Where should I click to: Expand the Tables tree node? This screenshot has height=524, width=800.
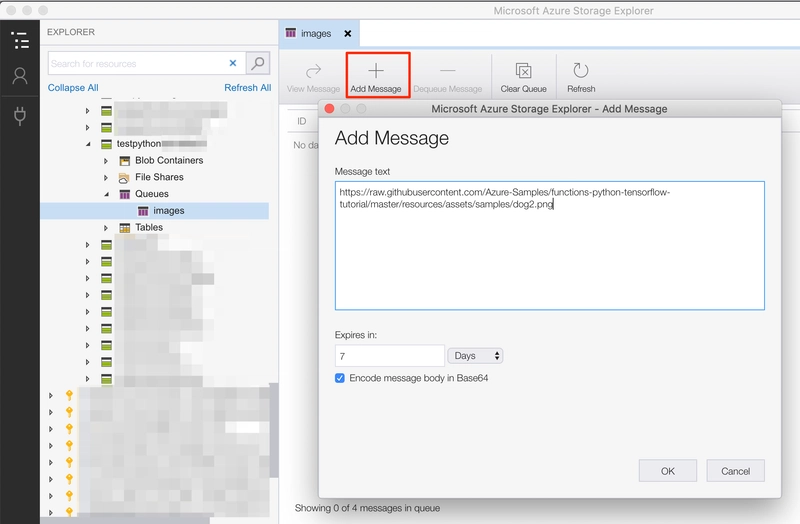(106, 228)
